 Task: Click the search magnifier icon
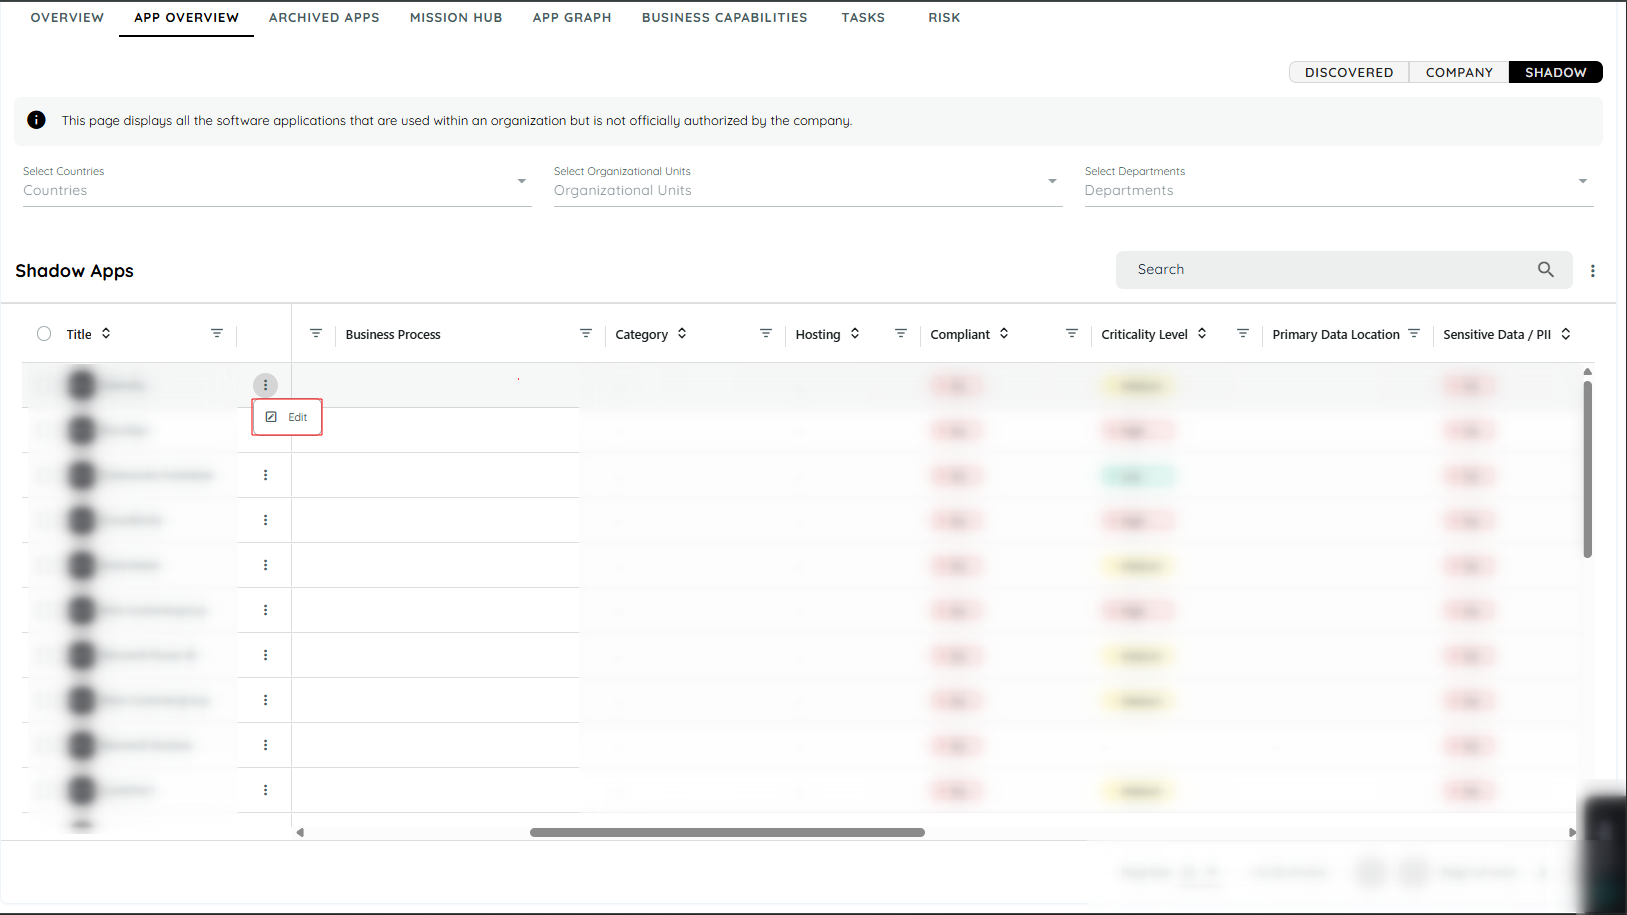coord(1546,269)
